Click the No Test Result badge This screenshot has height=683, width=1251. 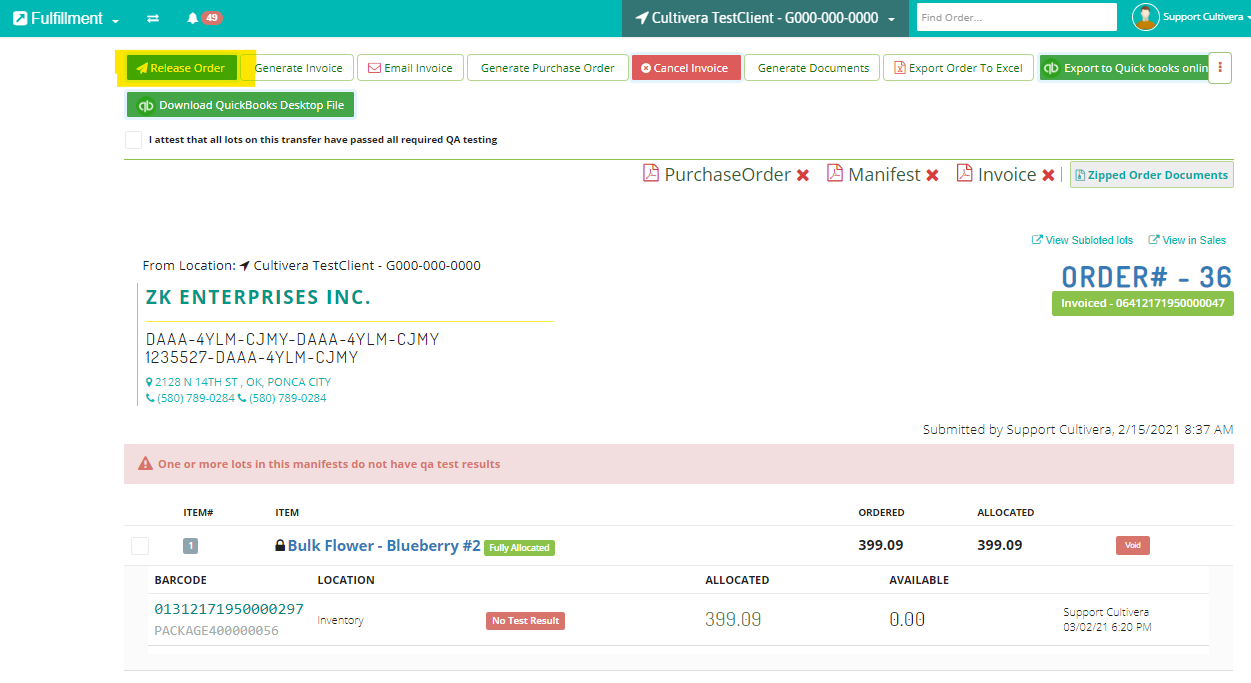[525, 621]
